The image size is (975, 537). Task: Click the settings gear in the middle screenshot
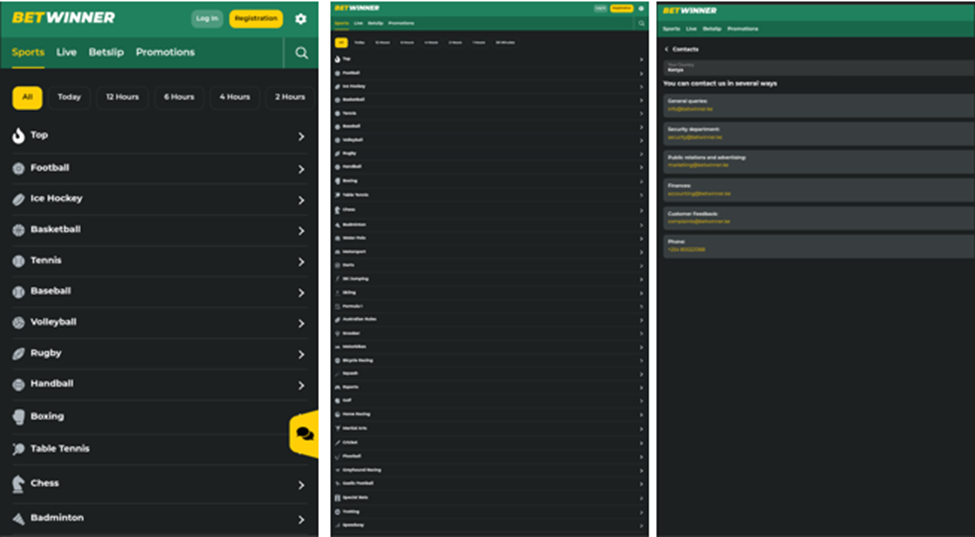641,8
